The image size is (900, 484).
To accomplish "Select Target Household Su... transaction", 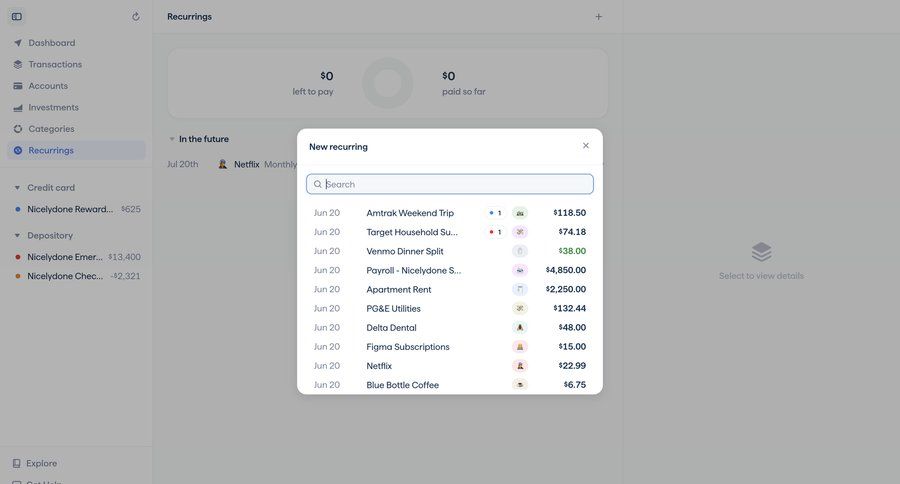I will [x=450, y=232].
